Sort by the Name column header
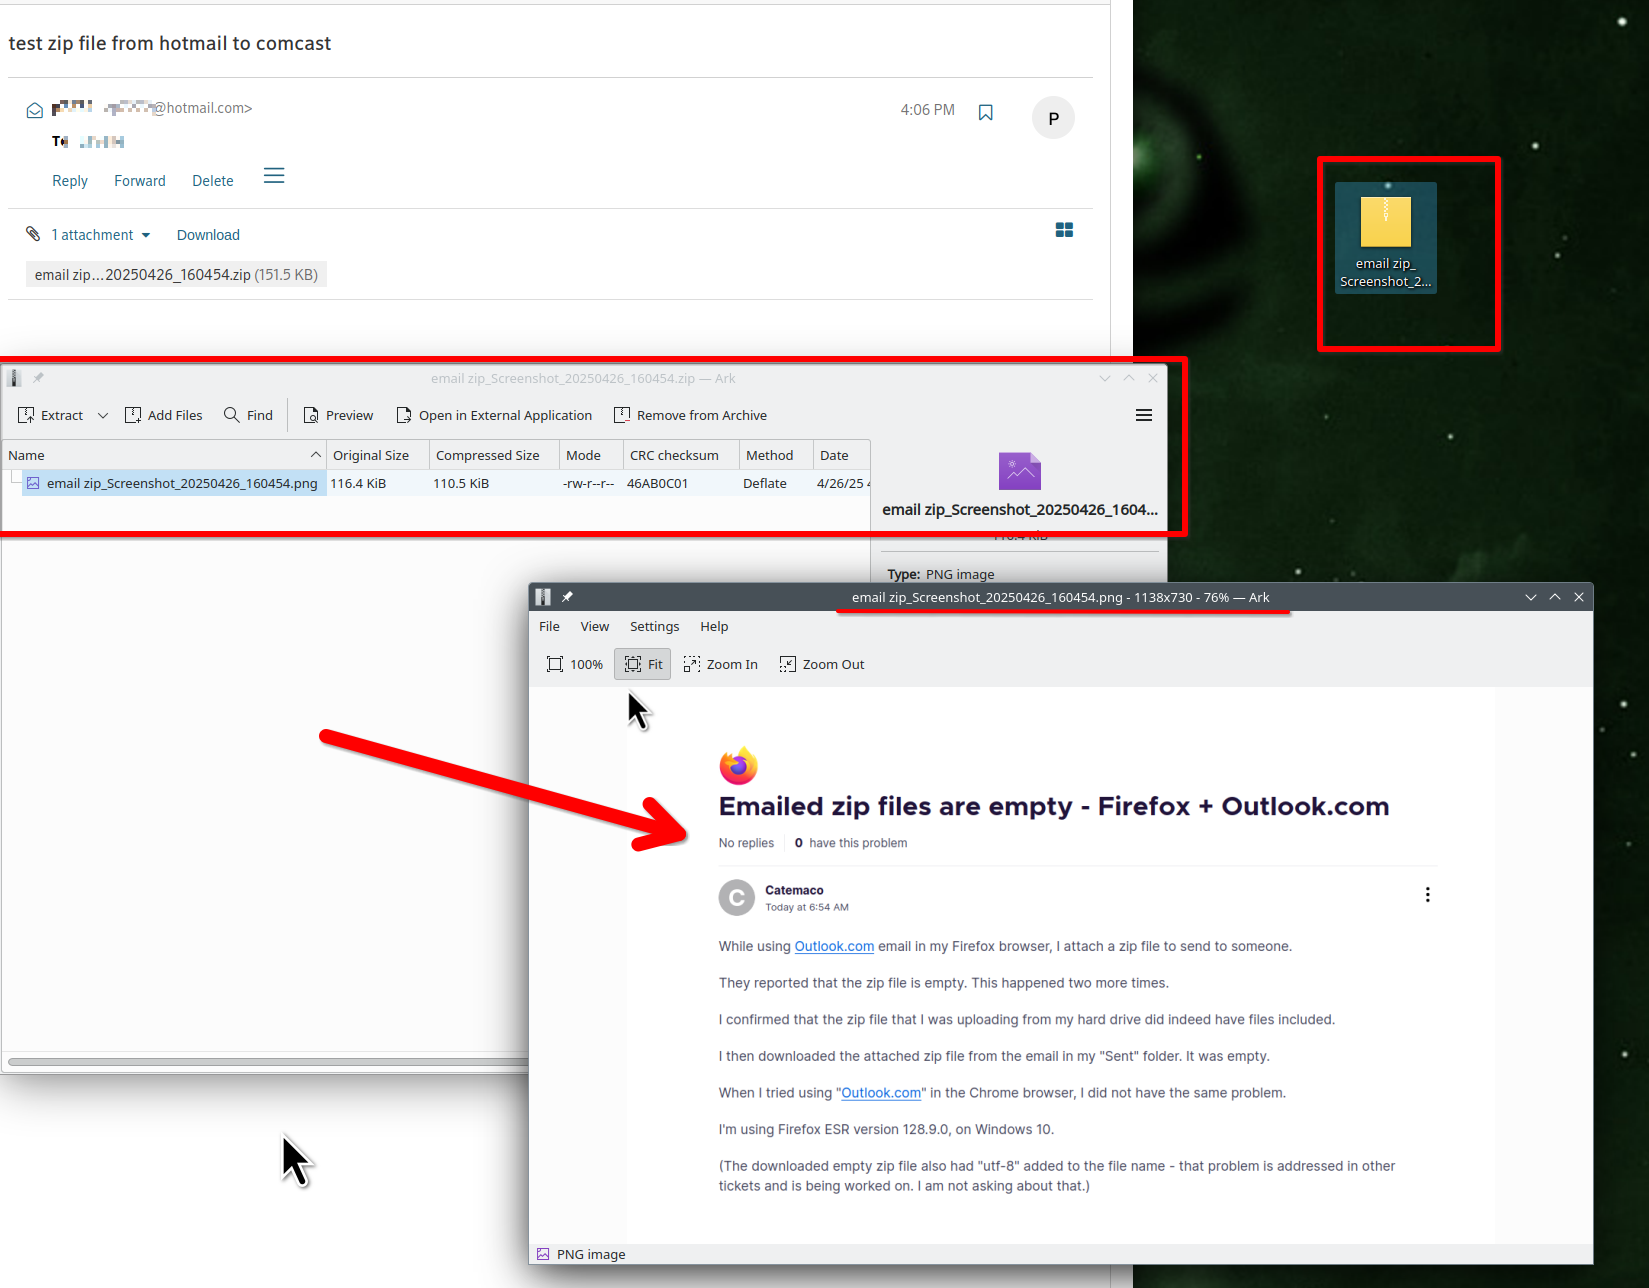Viewport: 1649px width, 1288px height. point(164,455)
